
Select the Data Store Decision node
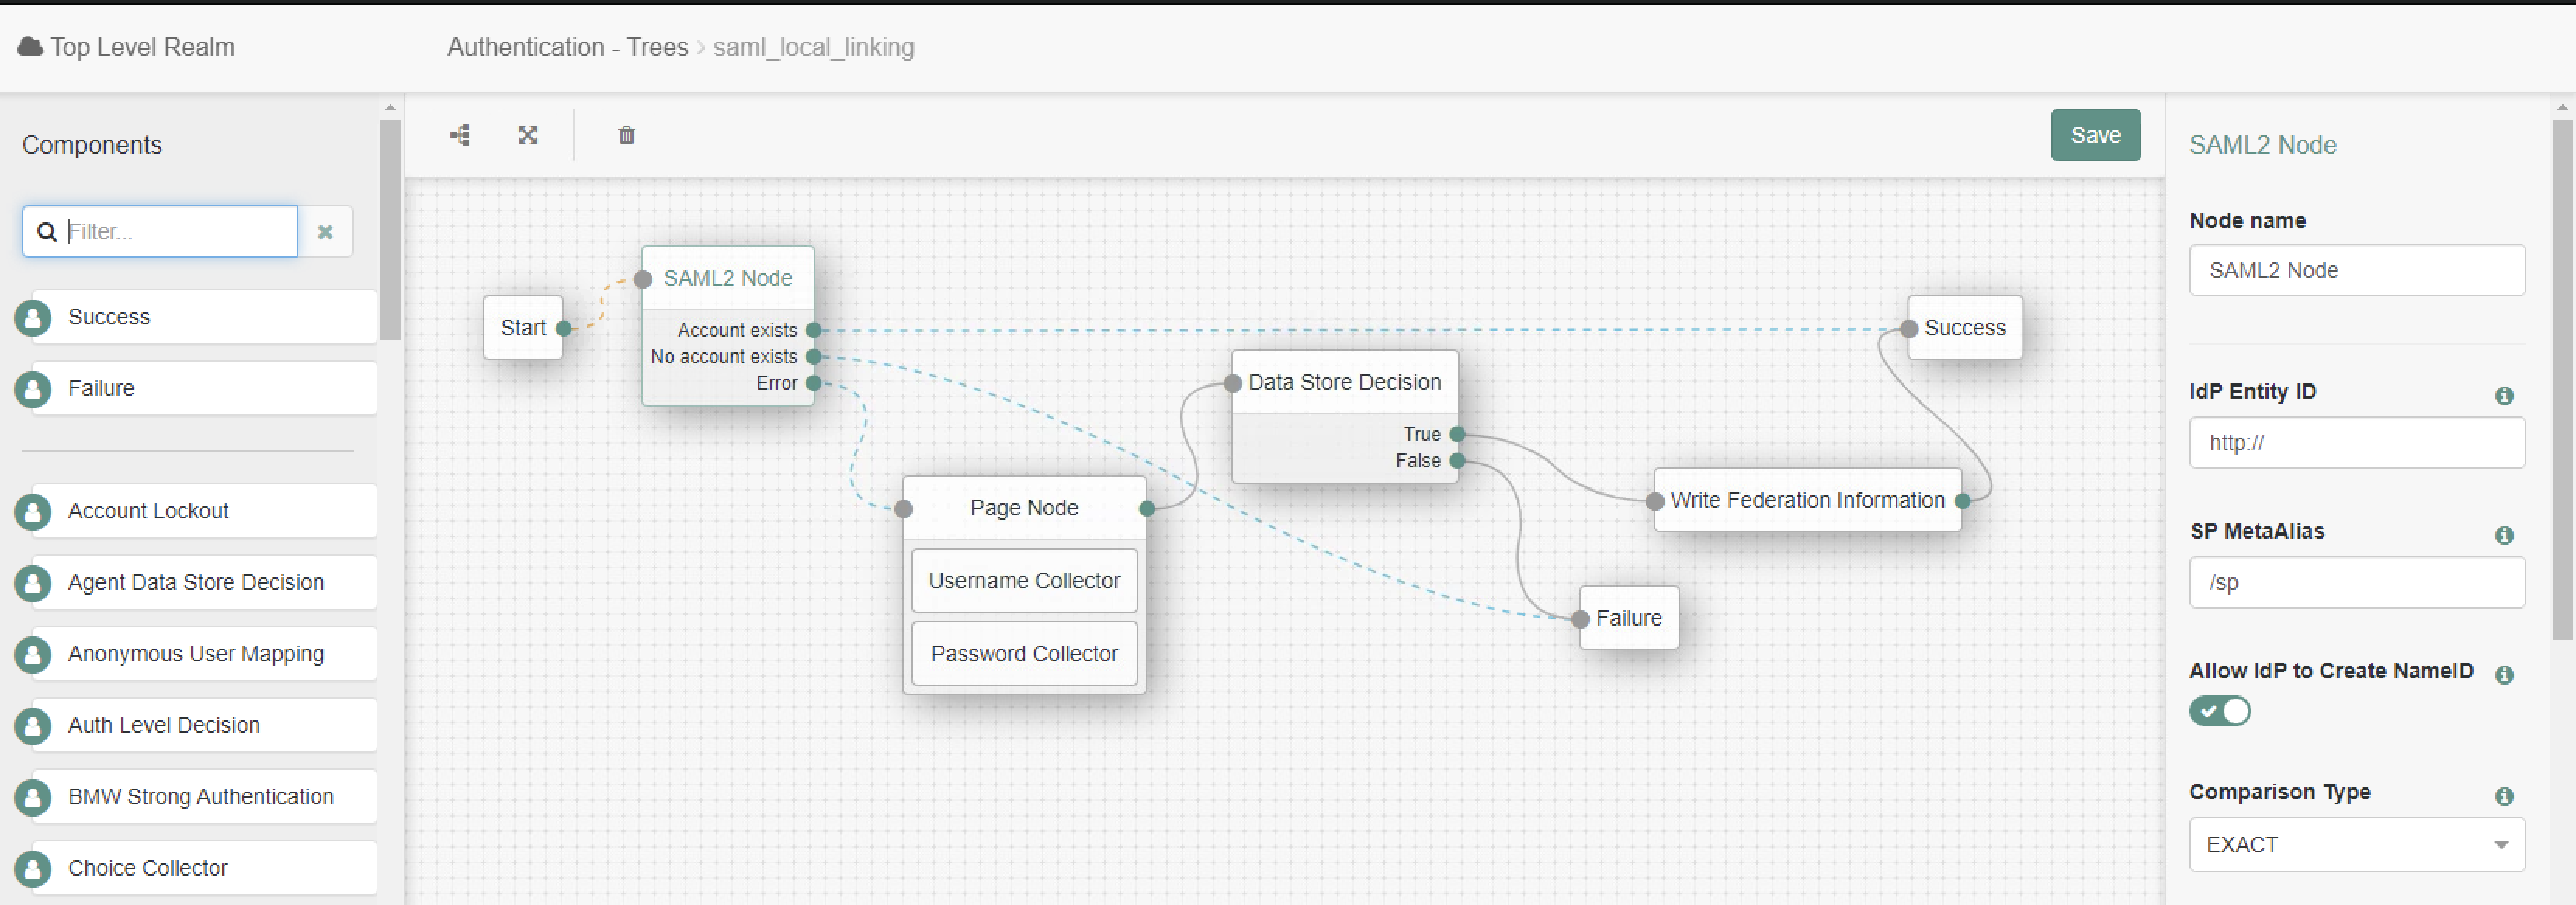click(x=1343, y=383)
